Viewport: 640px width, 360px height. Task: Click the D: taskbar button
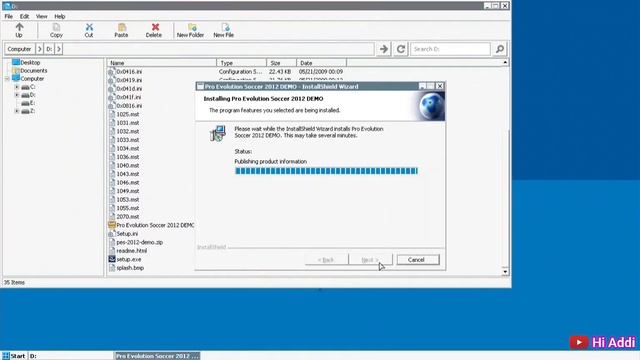pyautogui.click(x=70, y=356)
